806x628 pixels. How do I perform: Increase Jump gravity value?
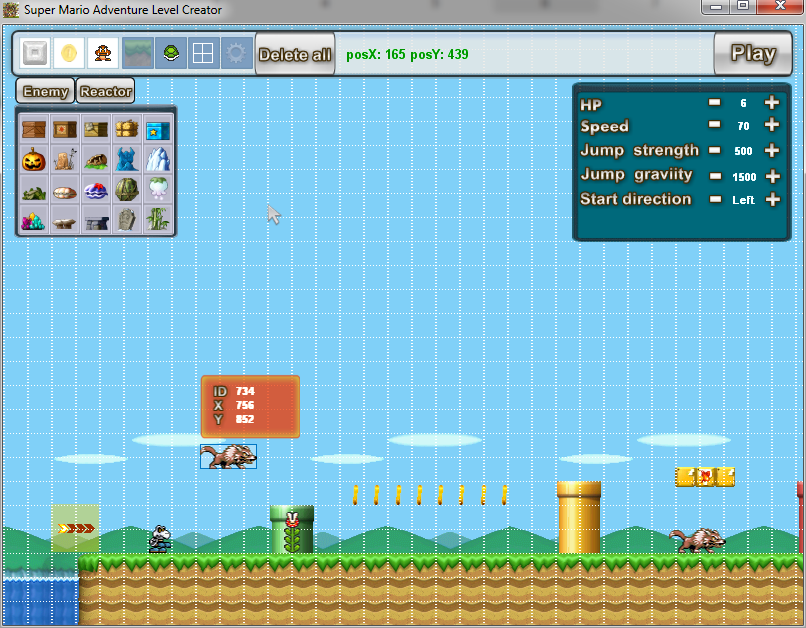tap(773, 177)
